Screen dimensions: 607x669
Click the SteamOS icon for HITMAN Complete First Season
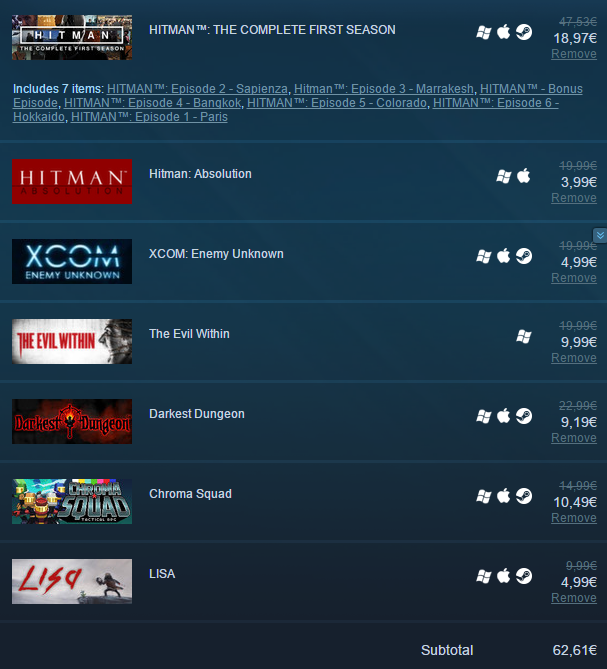524,32
